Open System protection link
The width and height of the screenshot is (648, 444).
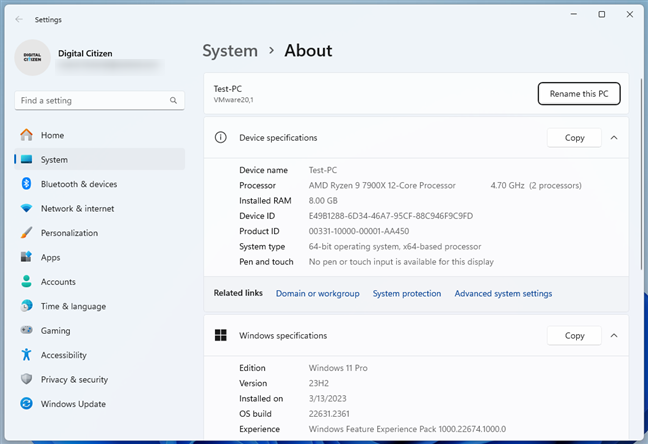pos(407,293)
